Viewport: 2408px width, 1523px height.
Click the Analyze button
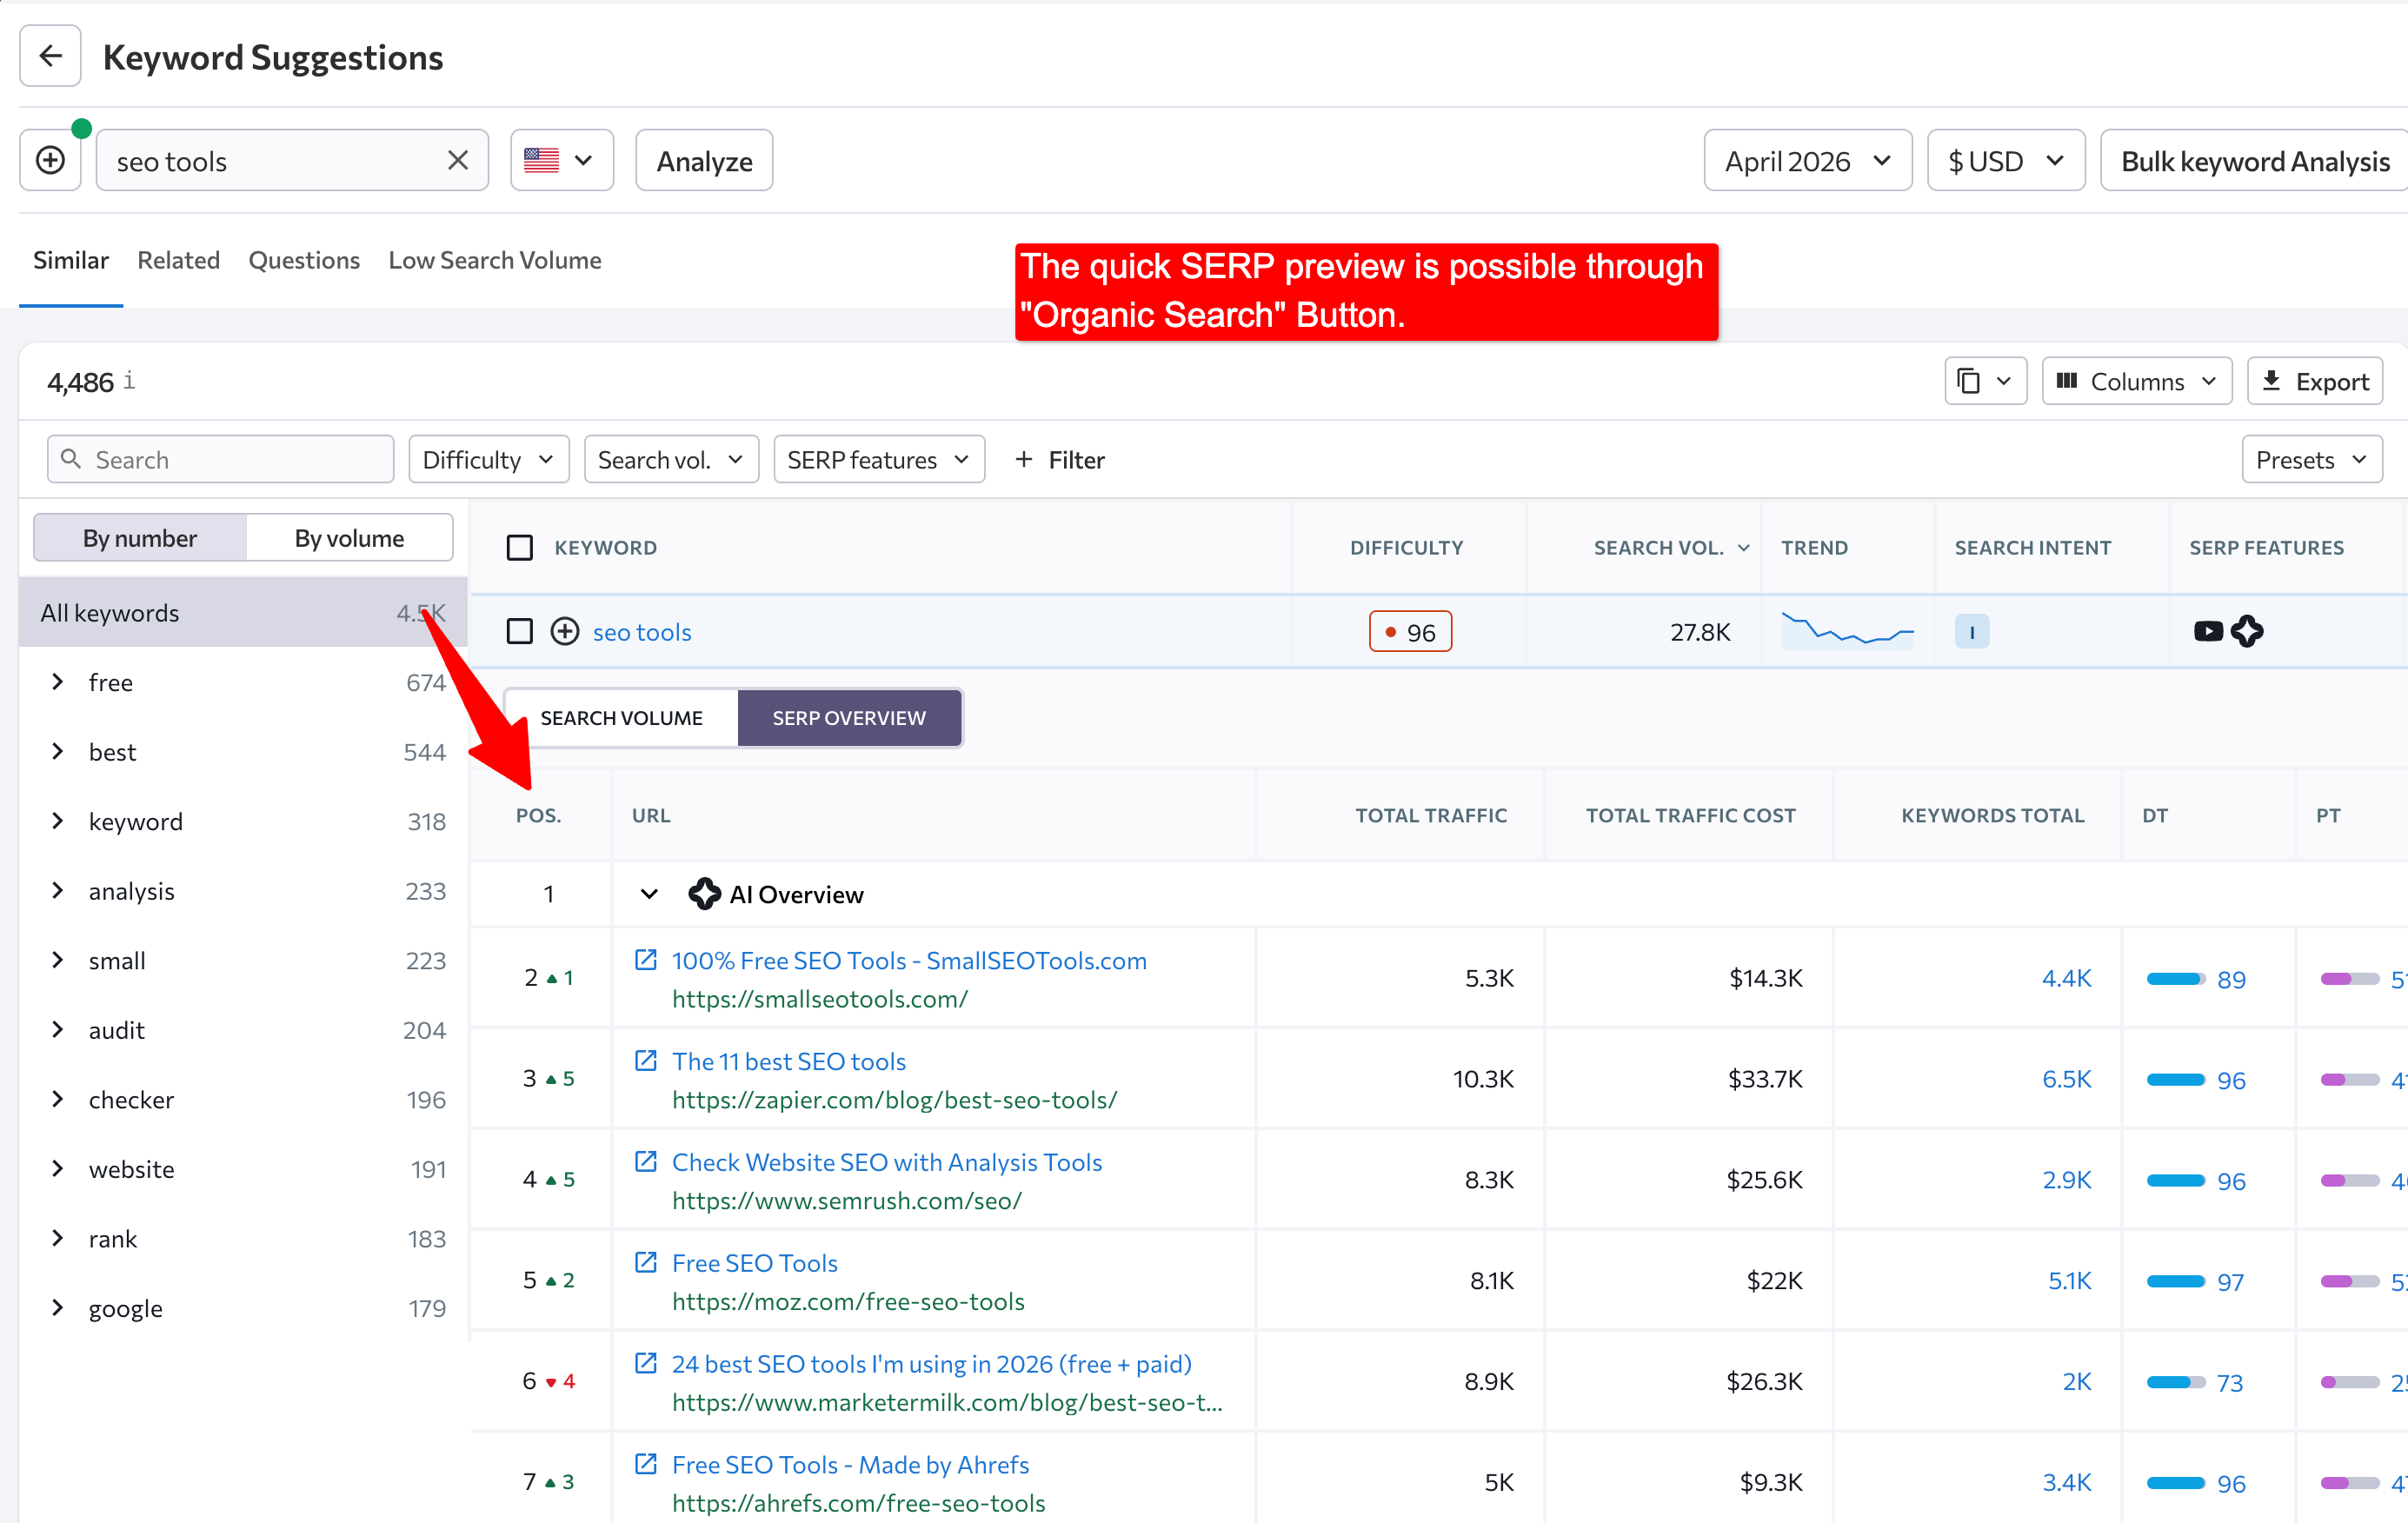(x=704, y=160)
